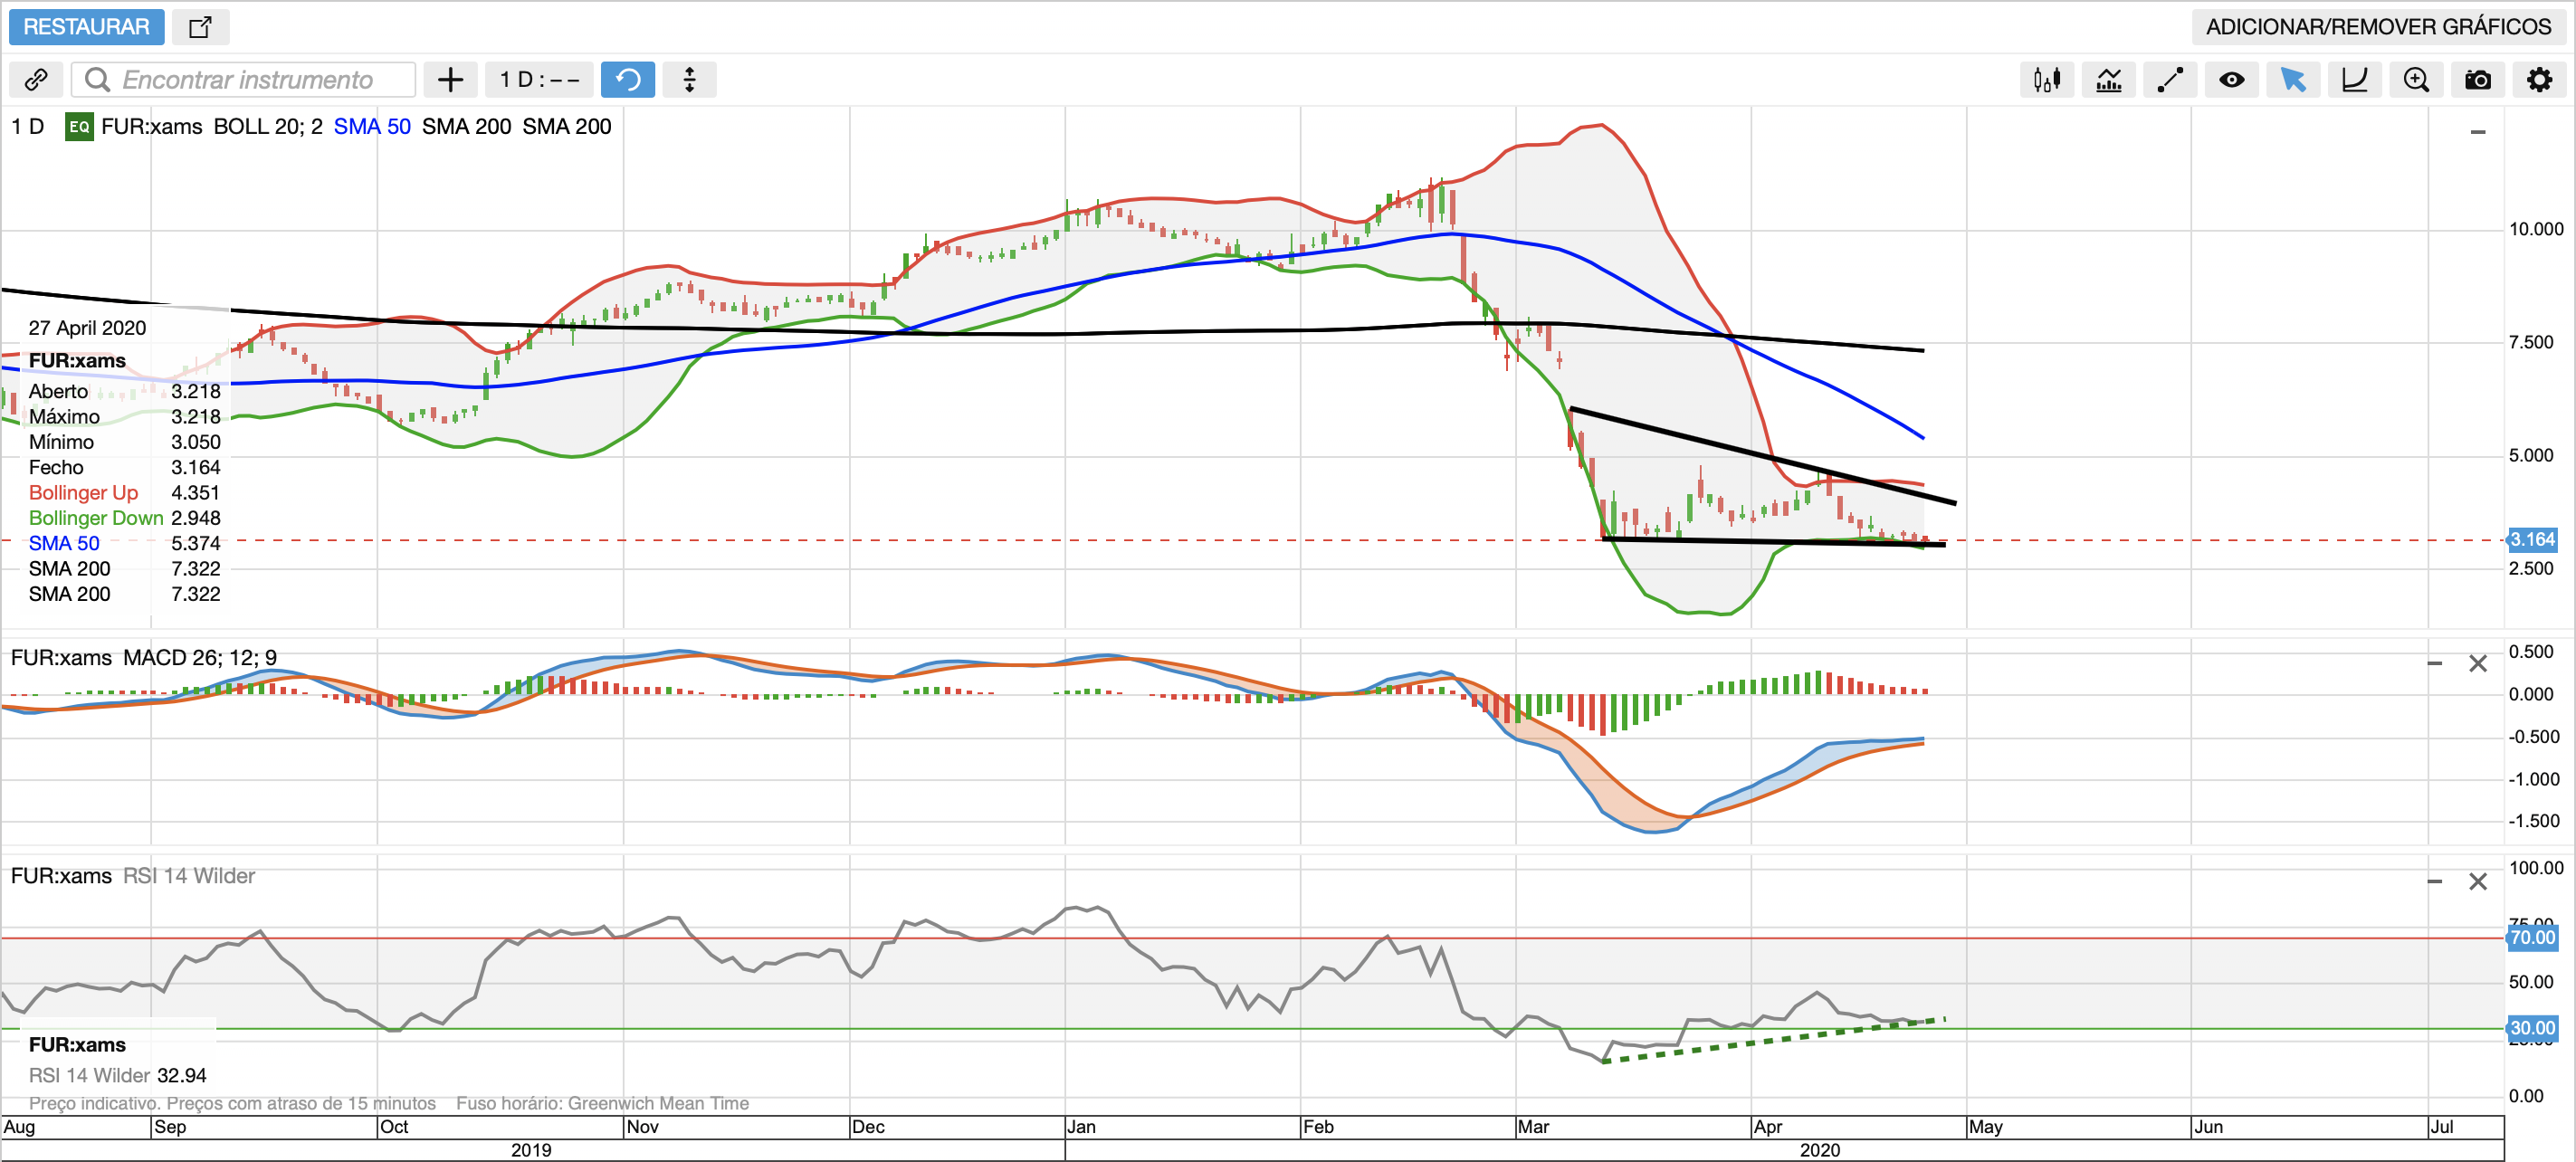Click the SMA 50 legend label

[x=371, y=127]
